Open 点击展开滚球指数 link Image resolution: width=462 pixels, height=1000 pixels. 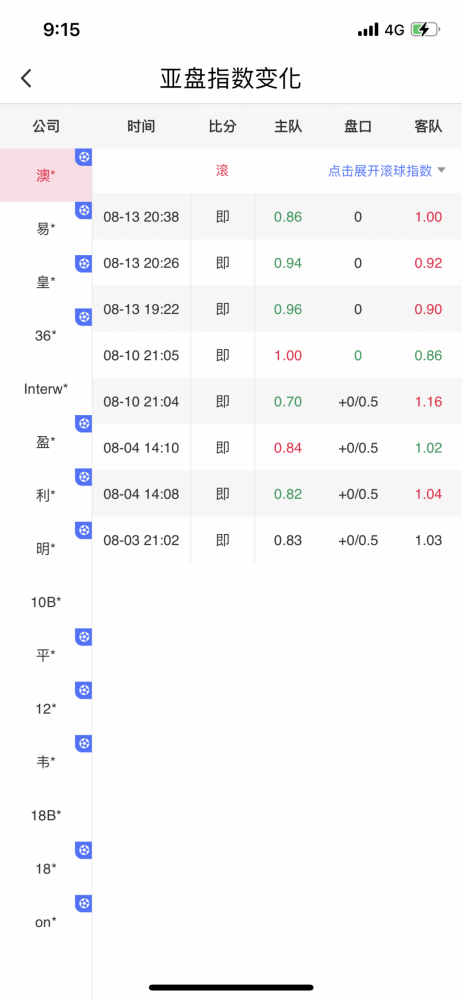click(380, 171)
